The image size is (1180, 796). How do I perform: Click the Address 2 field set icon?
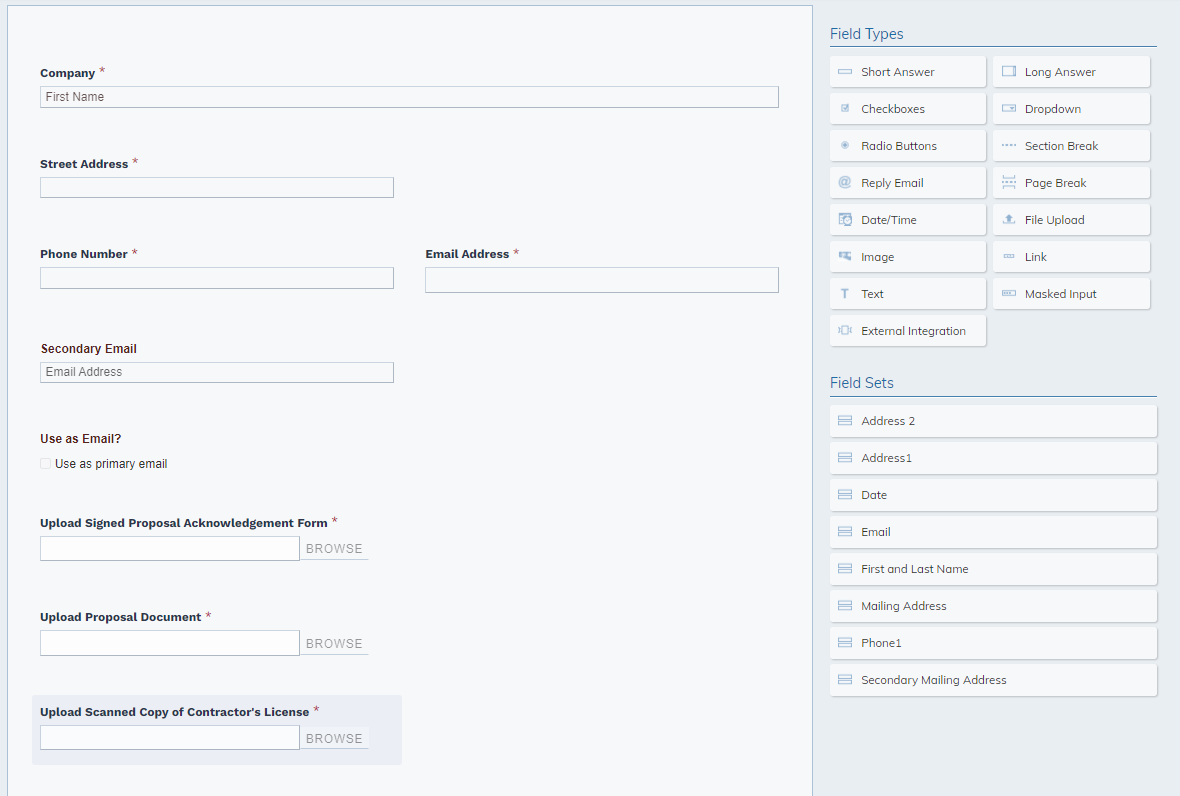(x=844, y=421)
